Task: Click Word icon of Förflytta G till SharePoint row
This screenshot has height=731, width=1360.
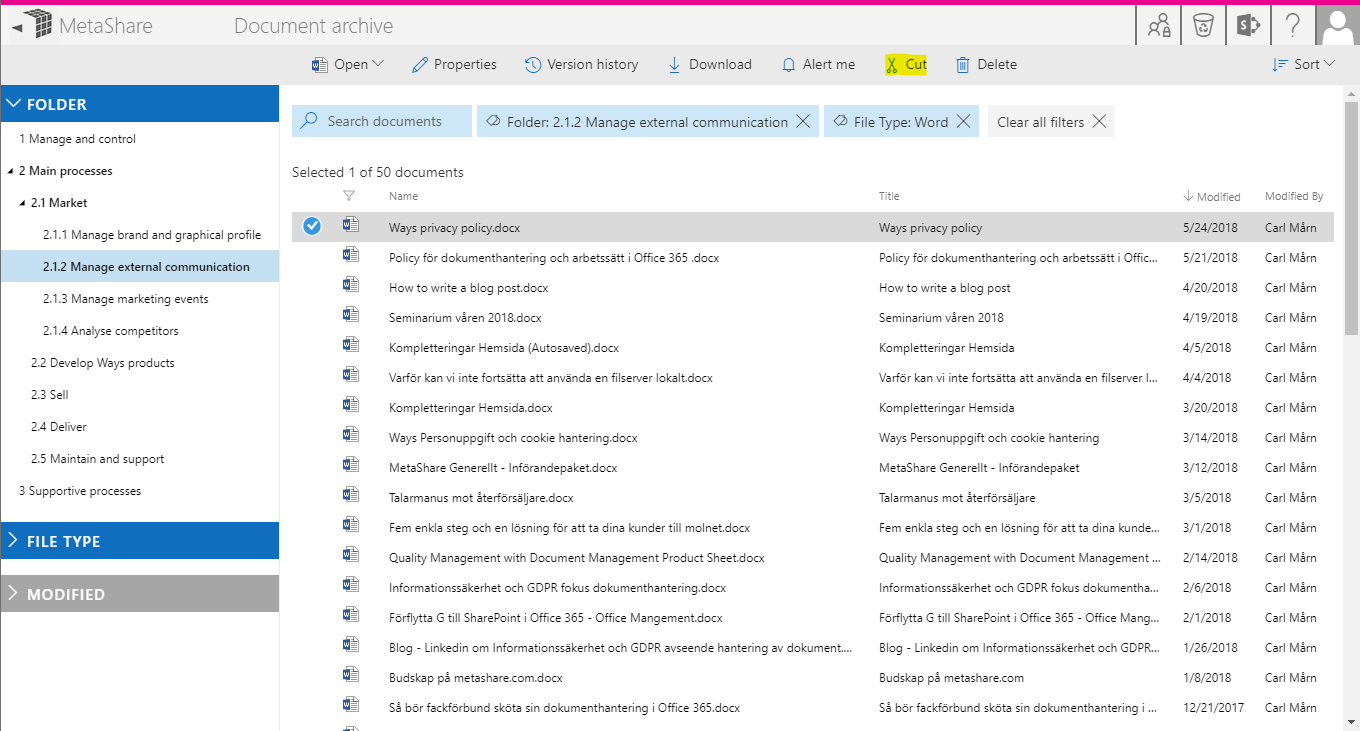Action: tap(350, 615)
